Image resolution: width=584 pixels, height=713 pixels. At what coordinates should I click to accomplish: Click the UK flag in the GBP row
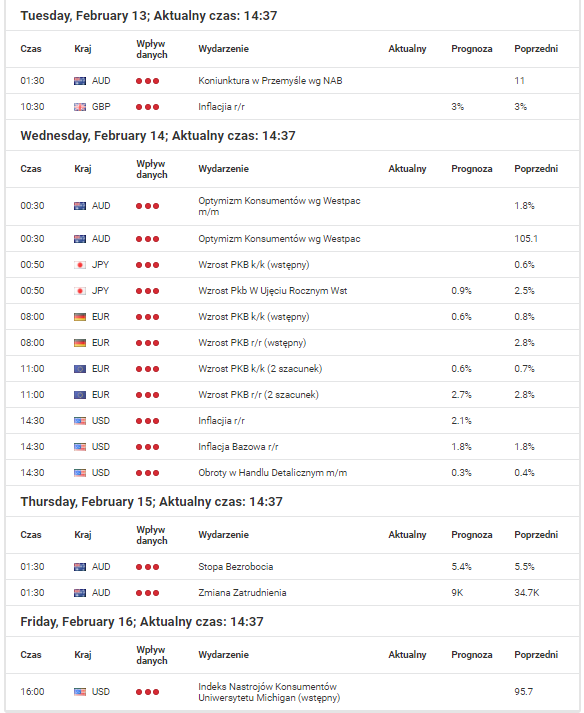(x=80, y=107)
